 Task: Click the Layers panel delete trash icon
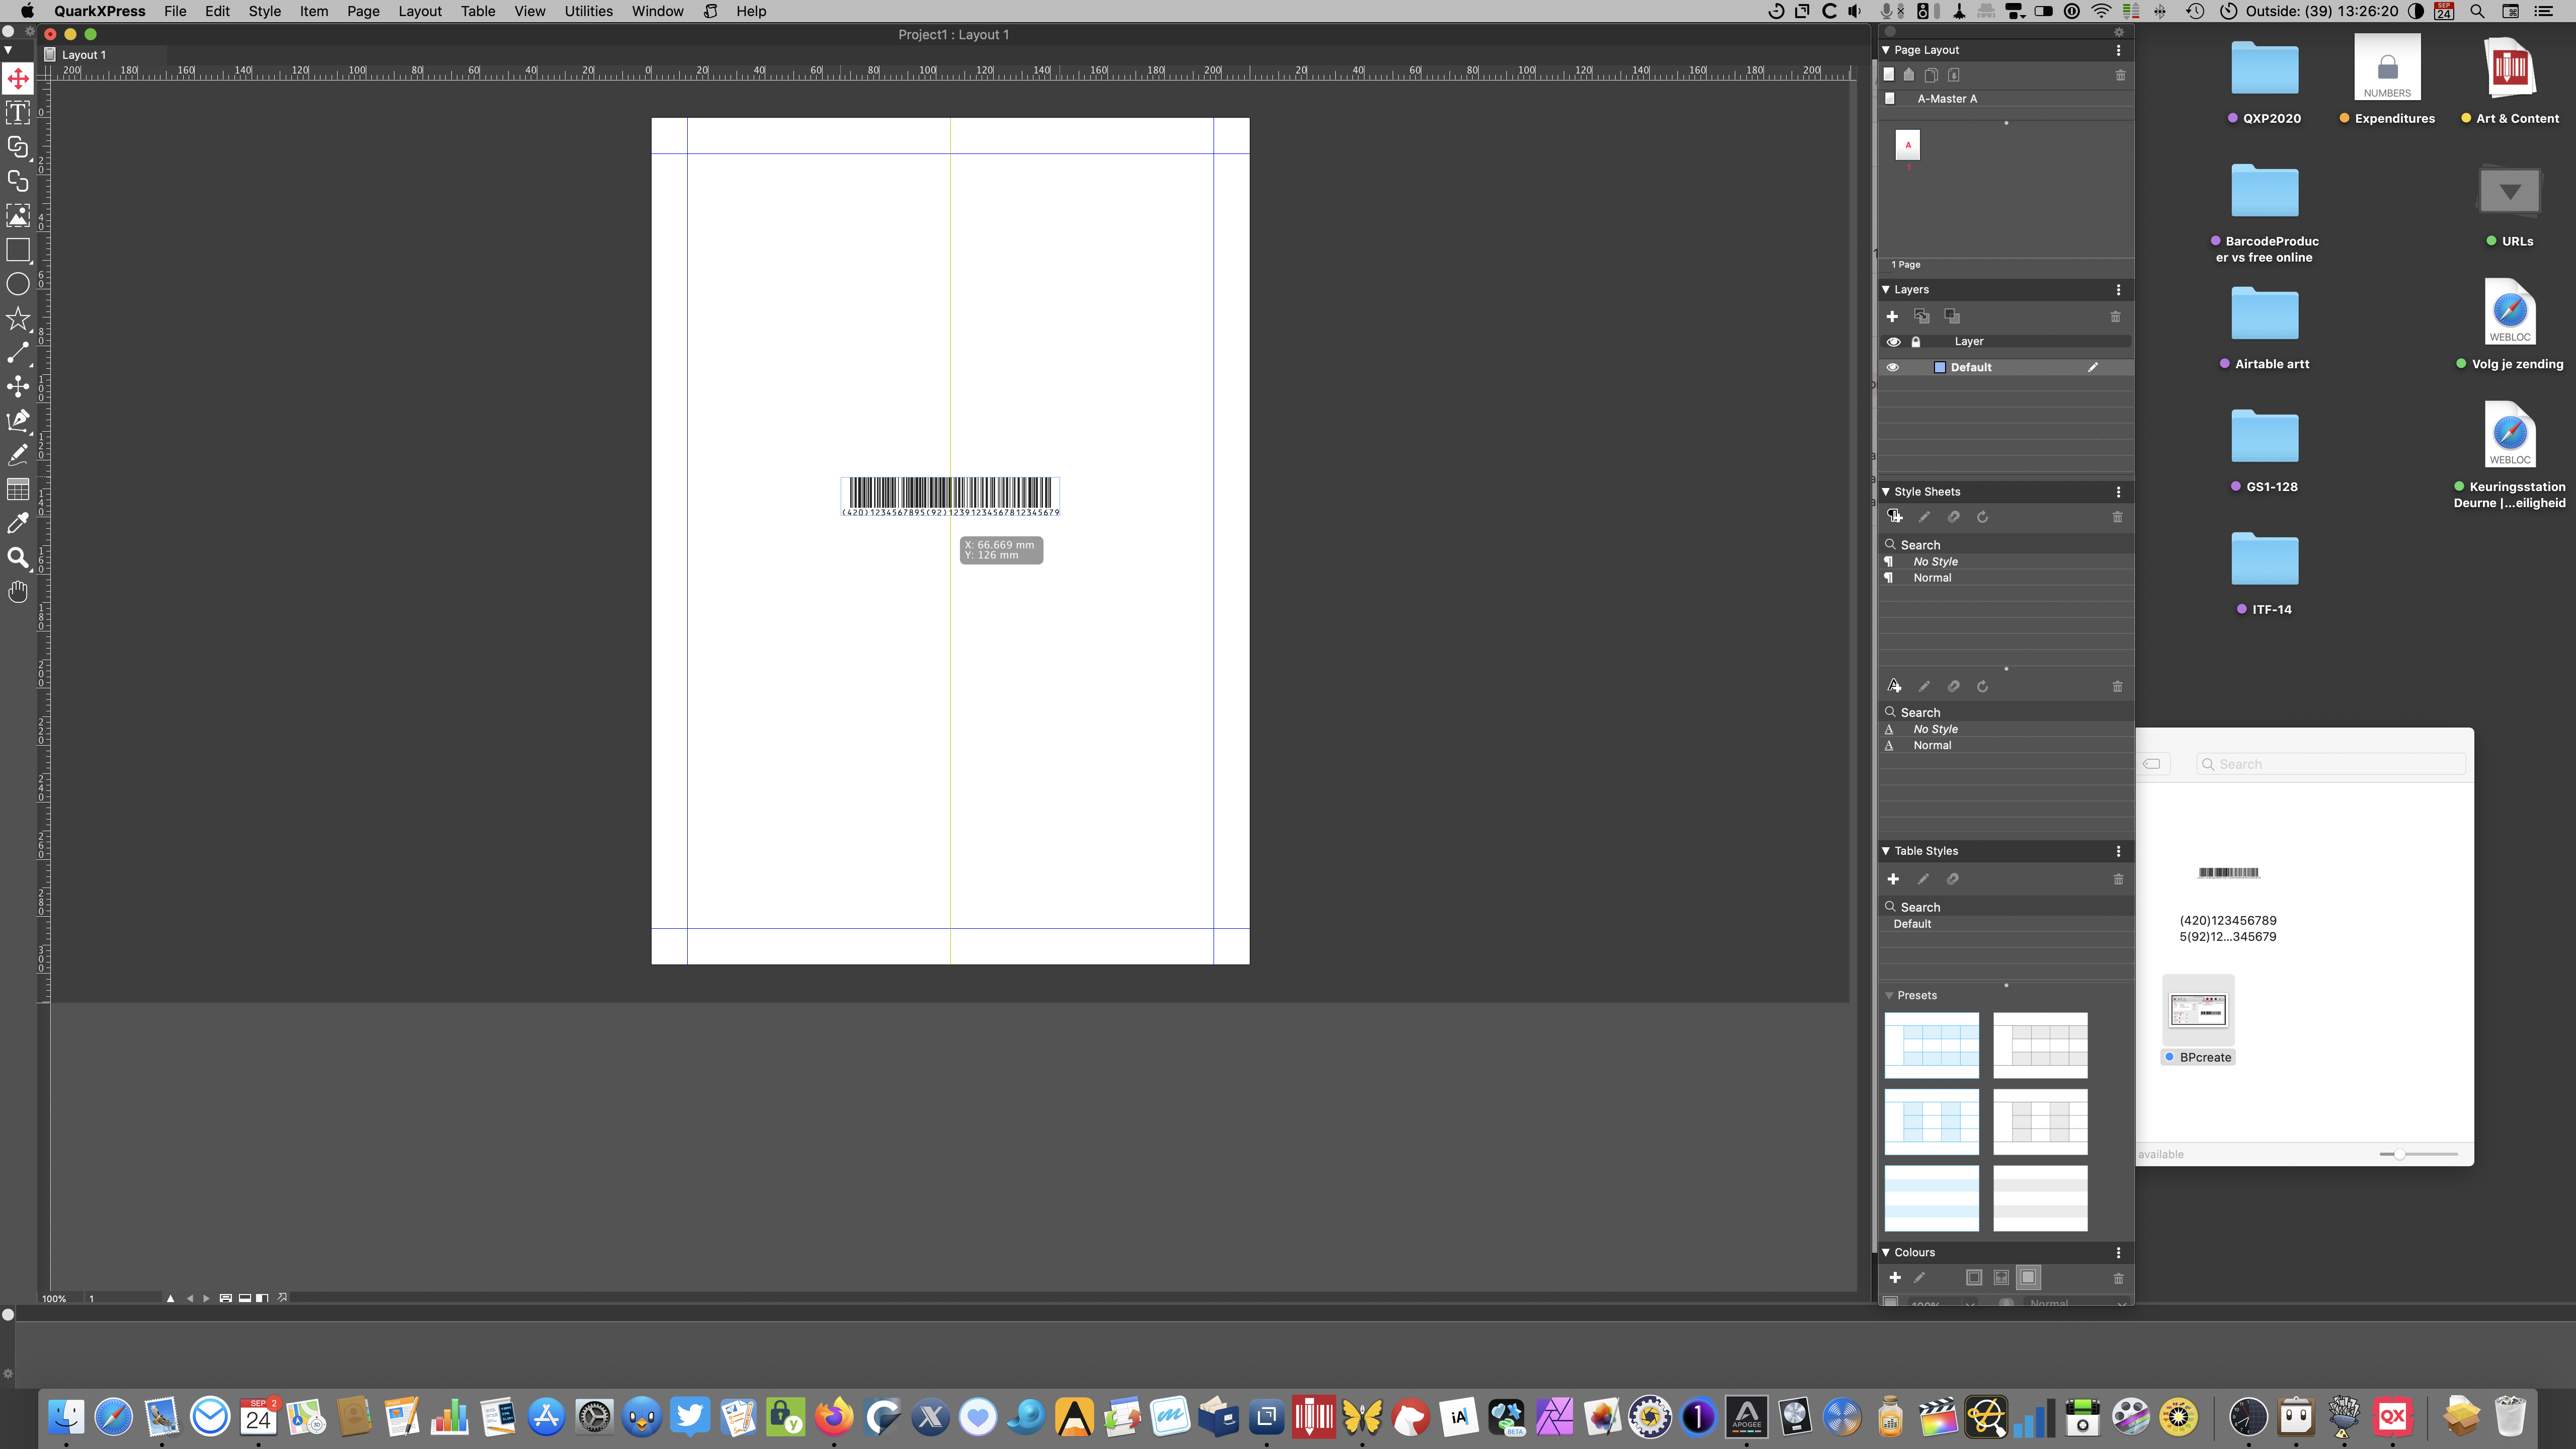[2115, 316]
